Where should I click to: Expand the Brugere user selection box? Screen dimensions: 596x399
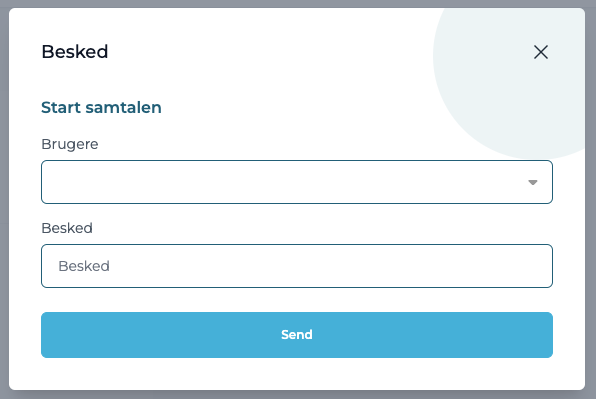tap(297, 182)
